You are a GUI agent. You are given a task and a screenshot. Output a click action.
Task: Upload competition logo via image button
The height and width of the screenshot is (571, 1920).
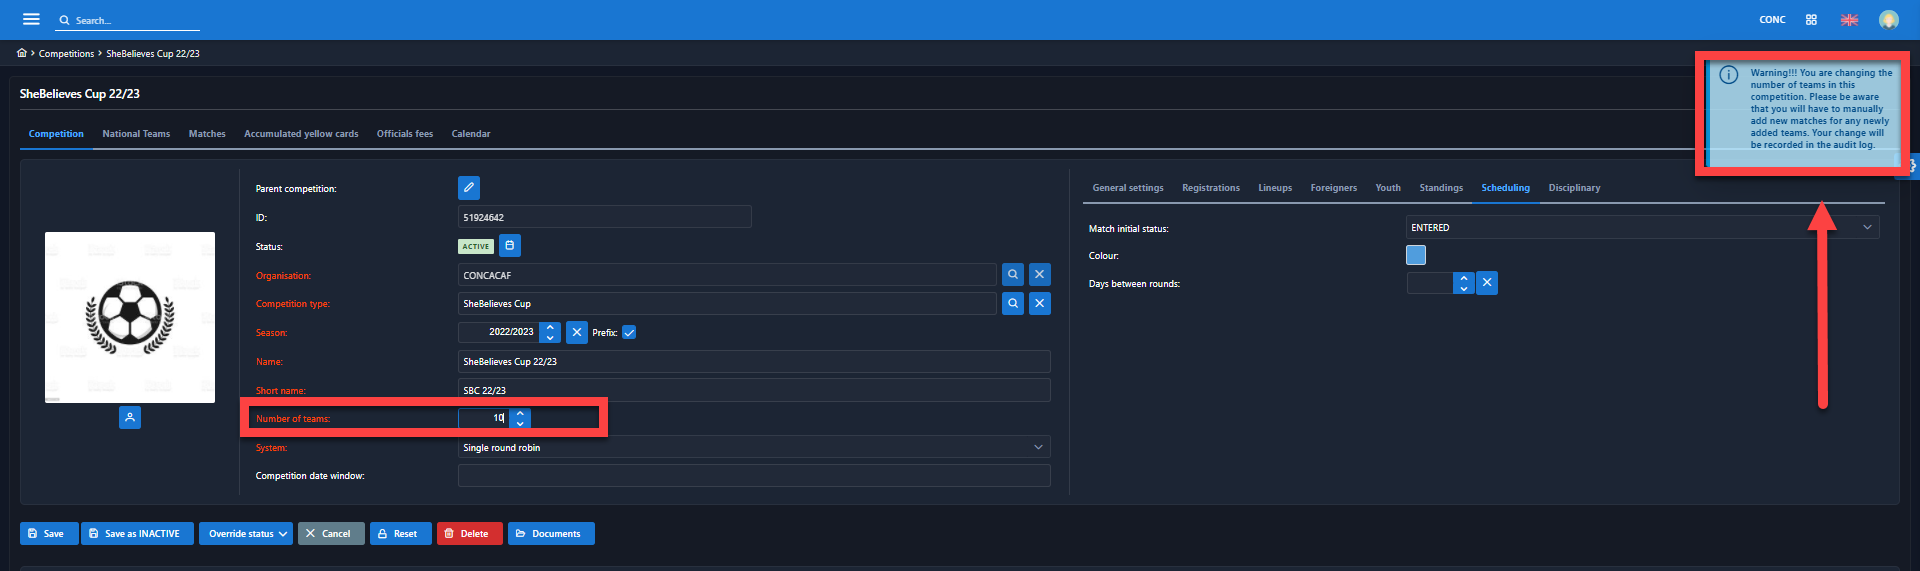[x=130, y=418]
